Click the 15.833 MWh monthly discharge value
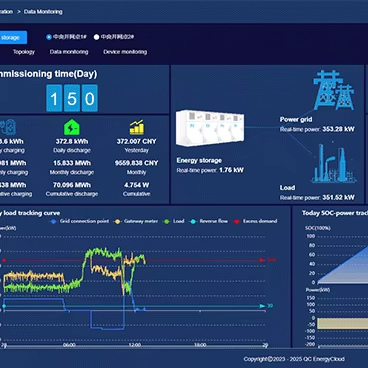This screenshot has height=368, width=368. pyautogui.click(x=72, y=163)
